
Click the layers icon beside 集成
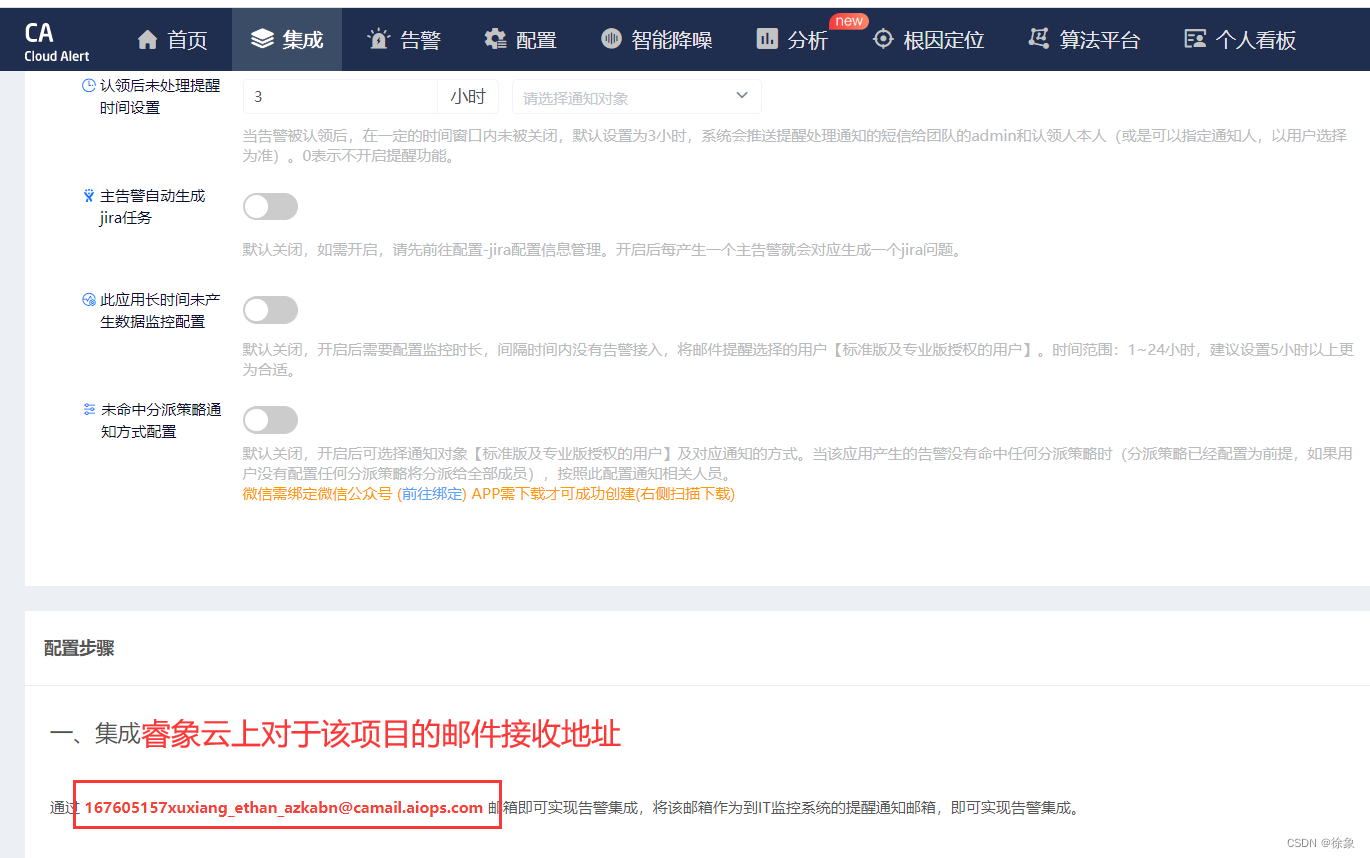[262, 39]
